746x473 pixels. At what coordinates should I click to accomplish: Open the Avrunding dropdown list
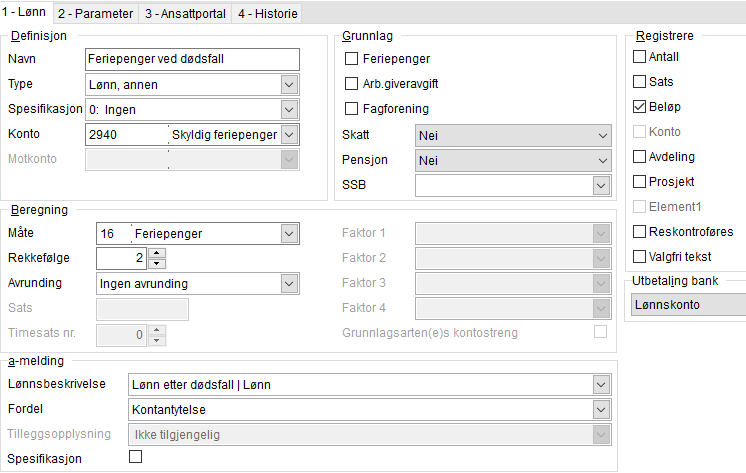pos(289,284)
